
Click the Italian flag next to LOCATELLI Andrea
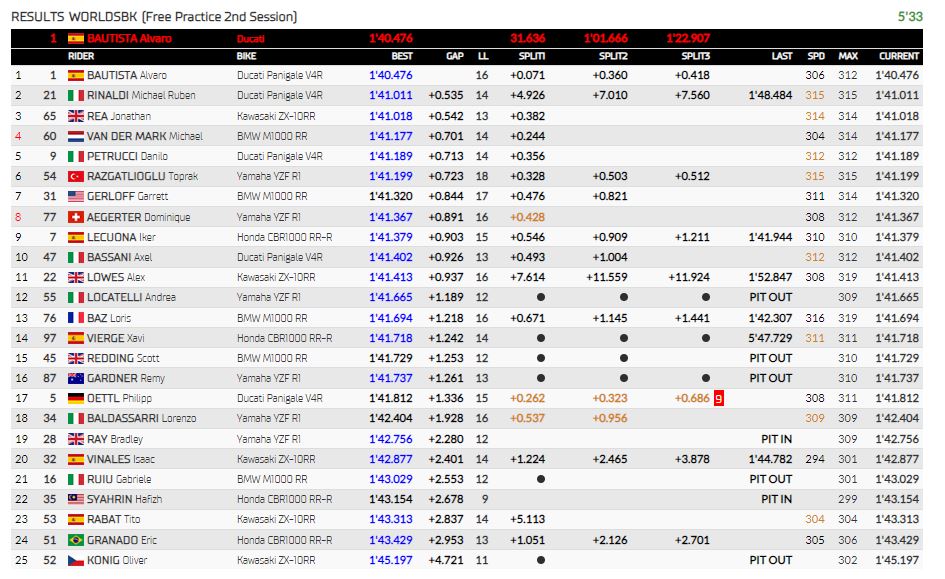point(76,298)
